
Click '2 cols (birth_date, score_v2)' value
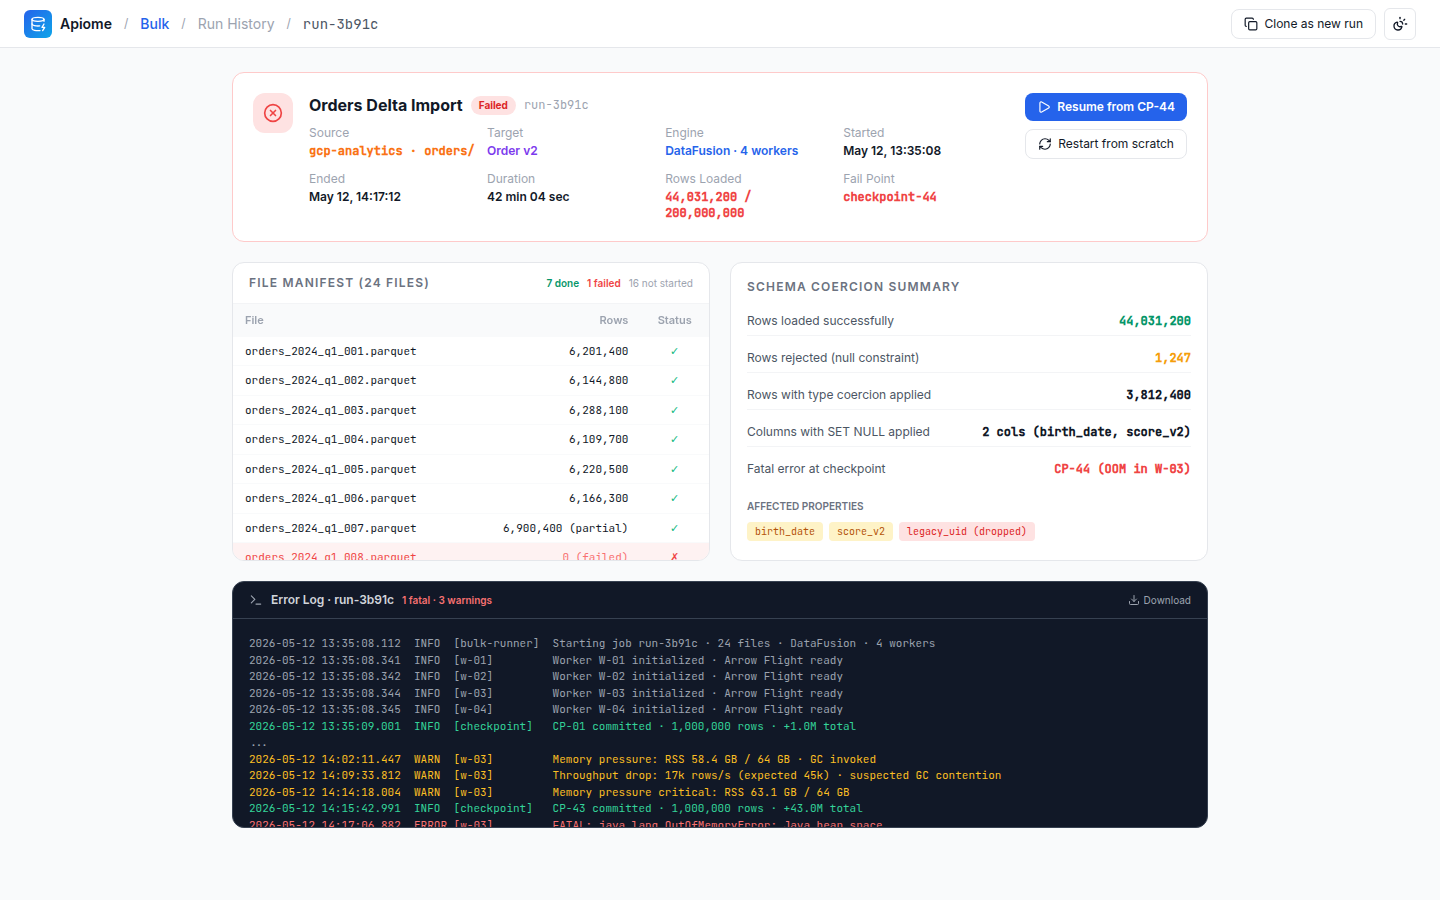click(x=1086, y=432)
